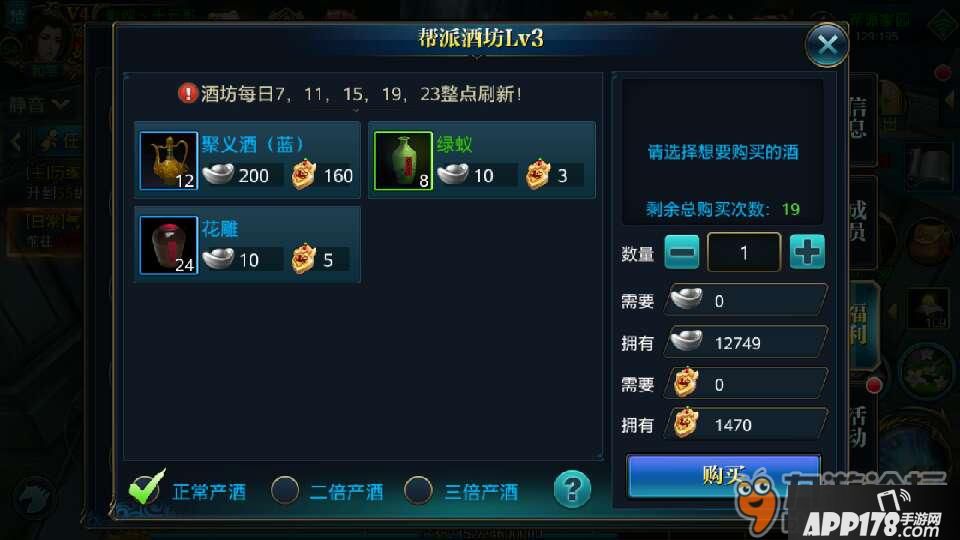Open the 福利 side tab
Screen dimensions: 960x540
(860, 324)
